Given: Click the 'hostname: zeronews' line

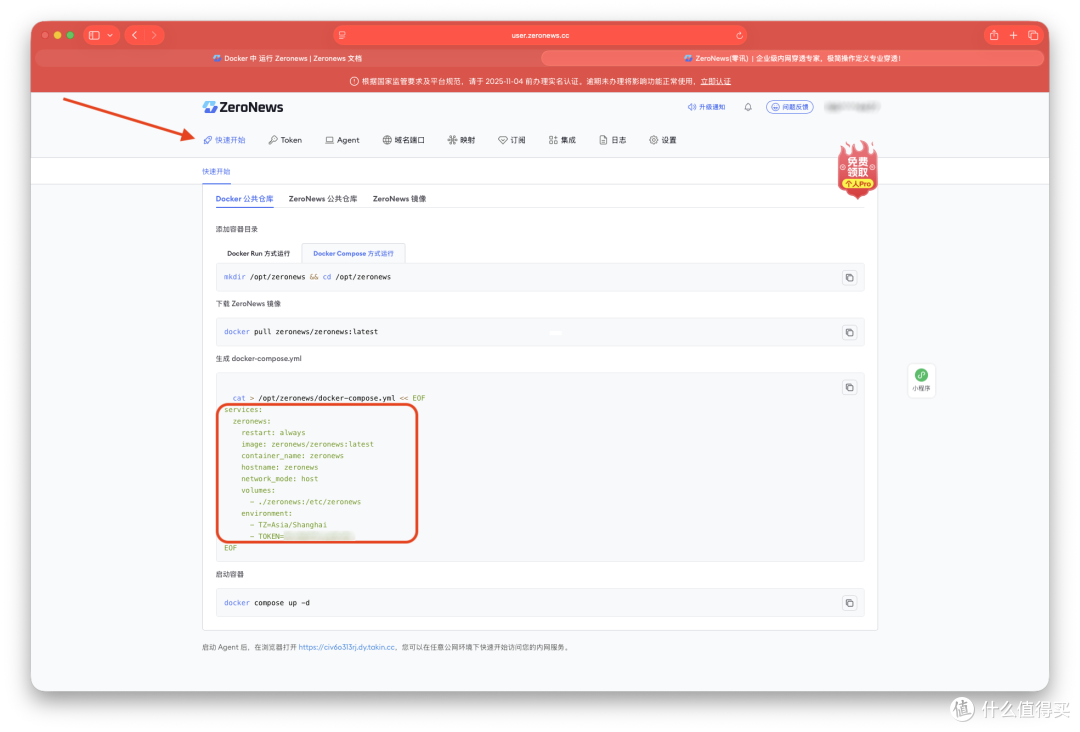Looking at the screenshot, I should tap(280, 468).
